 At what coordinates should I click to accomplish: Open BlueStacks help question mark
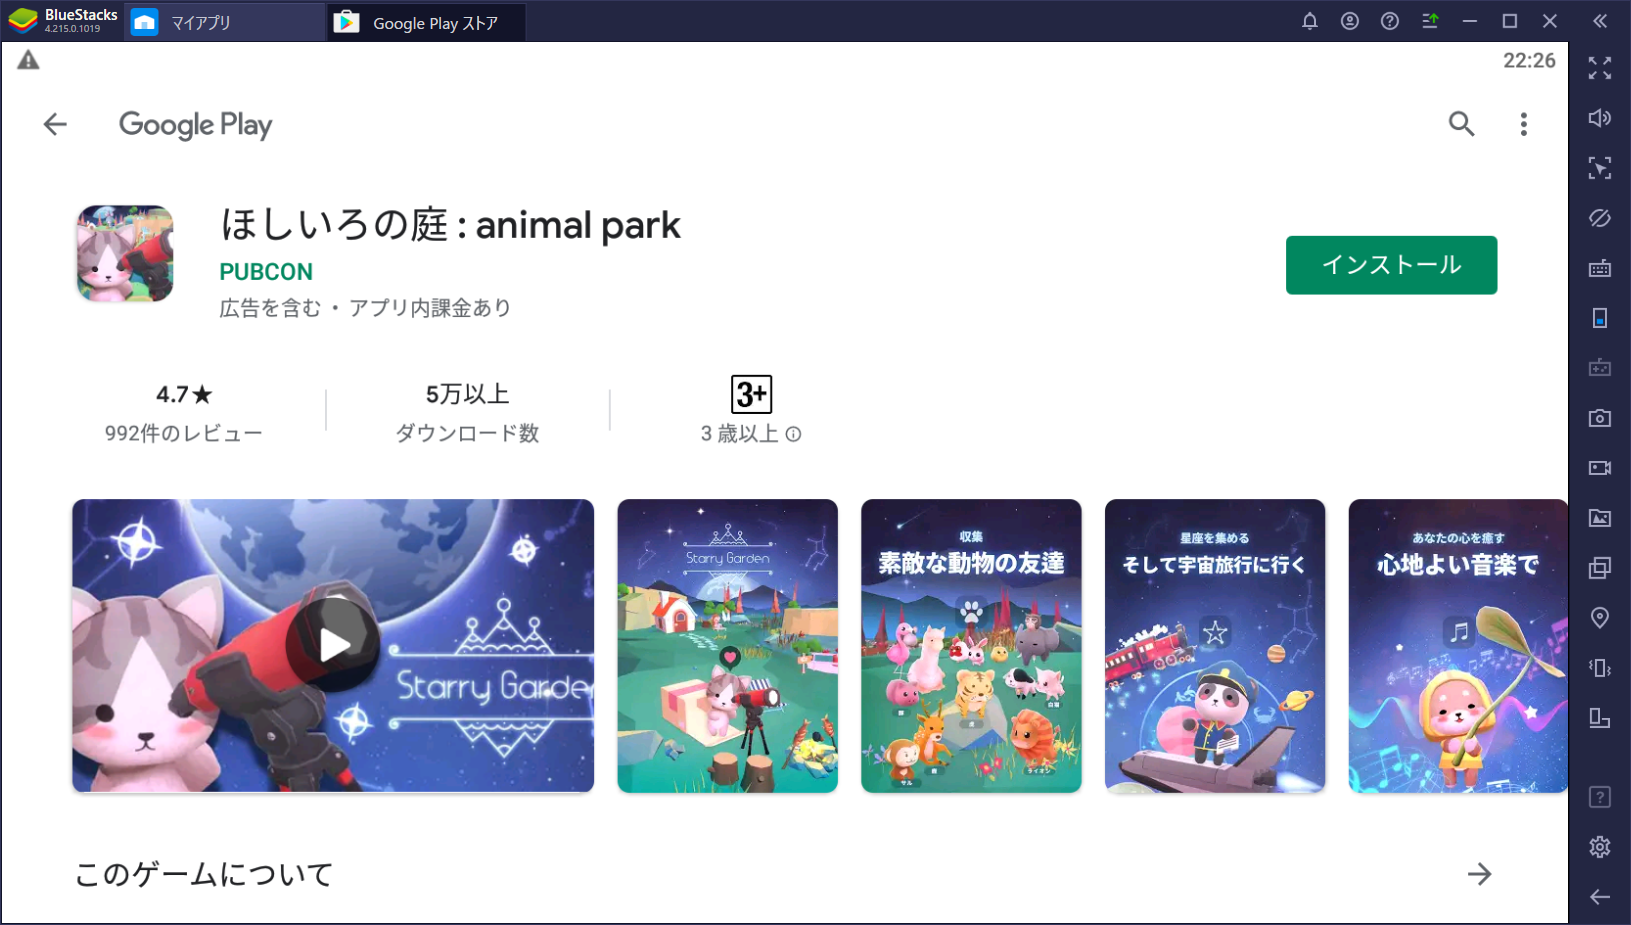1389,21
